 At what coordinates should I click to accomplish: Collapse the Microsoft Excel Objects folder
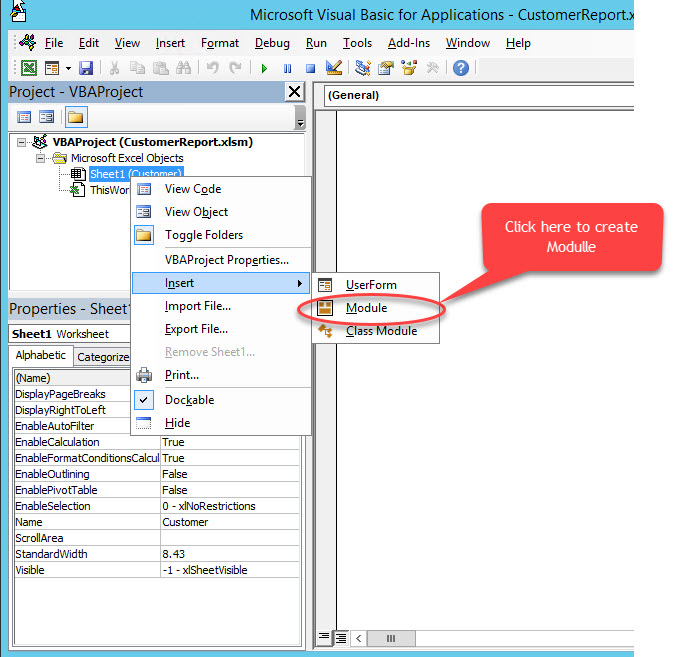40,158
